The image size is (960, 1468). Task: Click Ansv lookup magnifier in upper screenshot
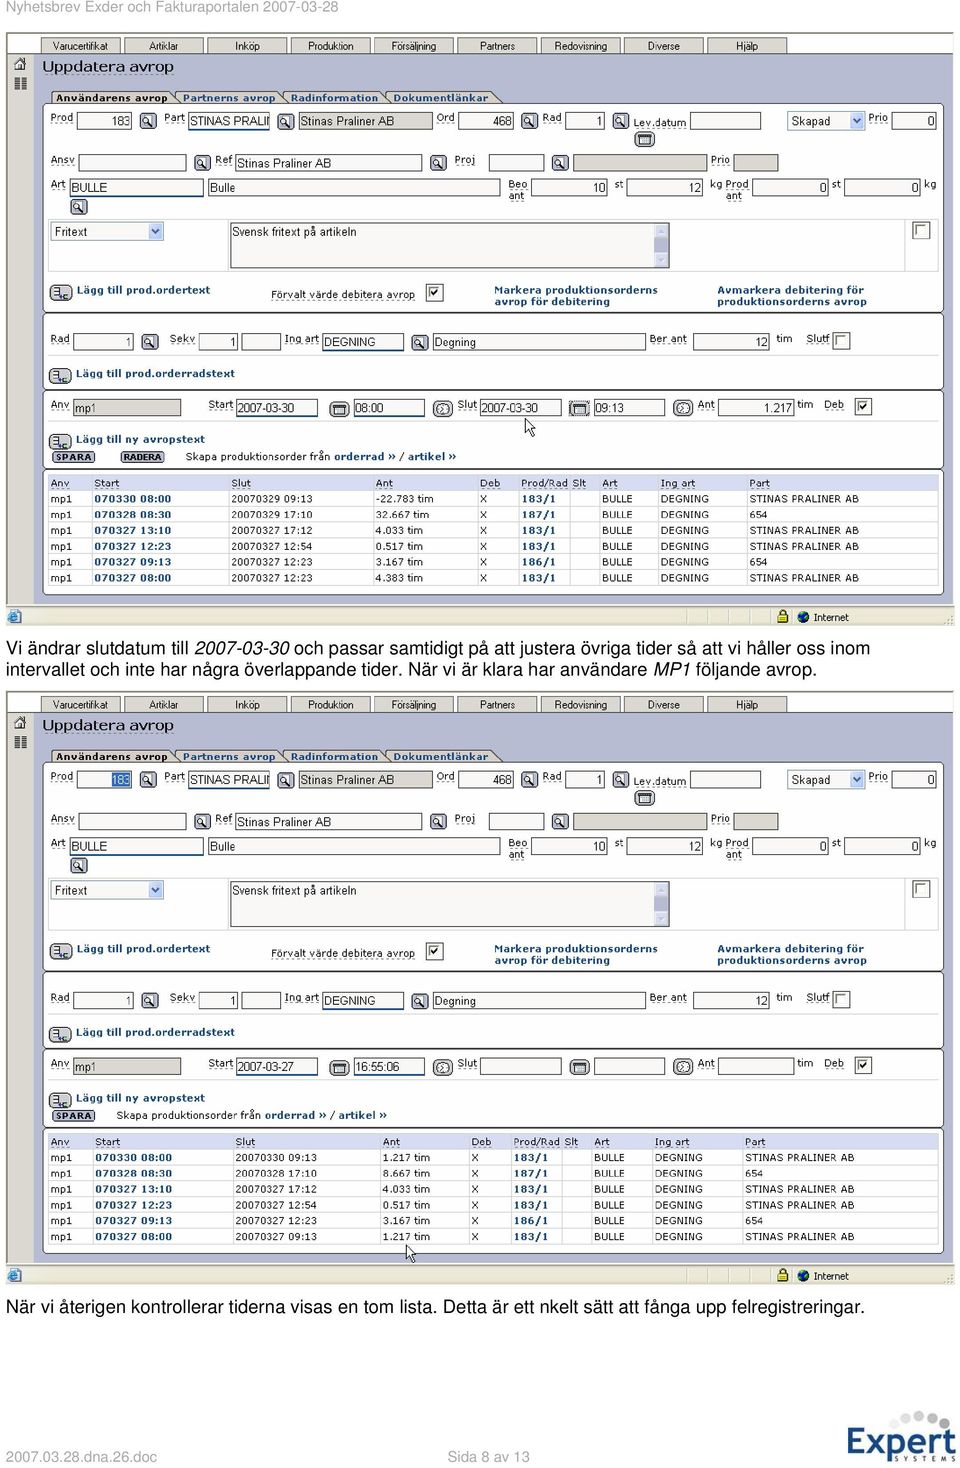click(x=201, y=163)
